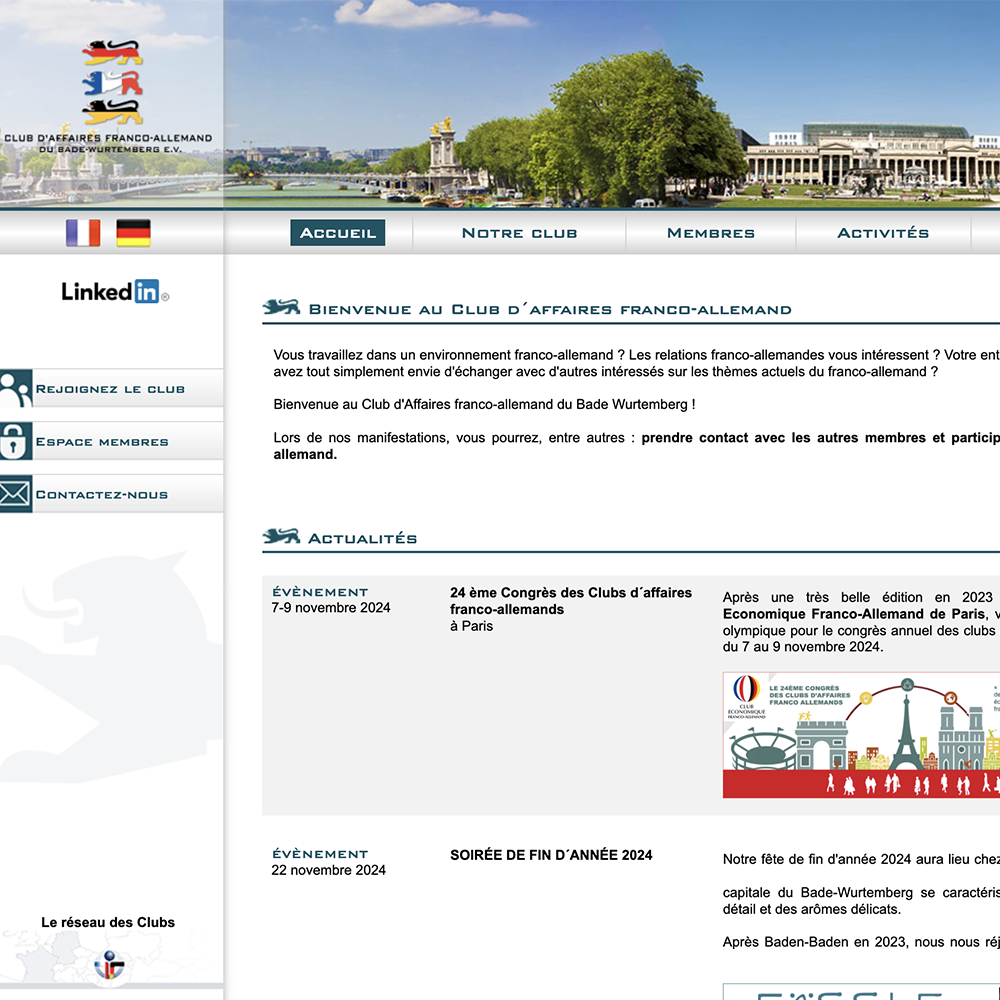Click the envelope icon for Contactez-nous
The image size is (1000, 1000).
[16, 494]
